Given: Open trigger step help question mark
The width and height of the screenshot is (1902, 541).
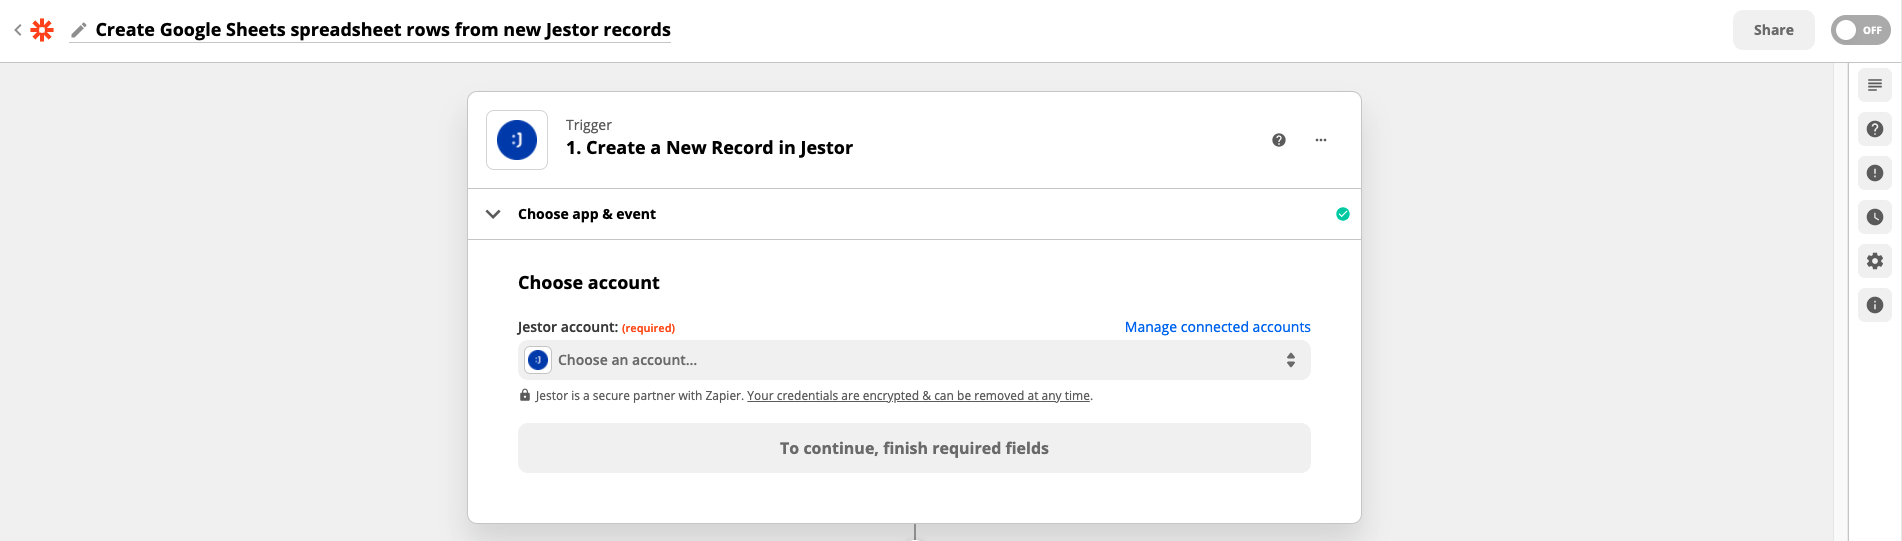Looking at the screenshot, I should tap(1279, 140).
